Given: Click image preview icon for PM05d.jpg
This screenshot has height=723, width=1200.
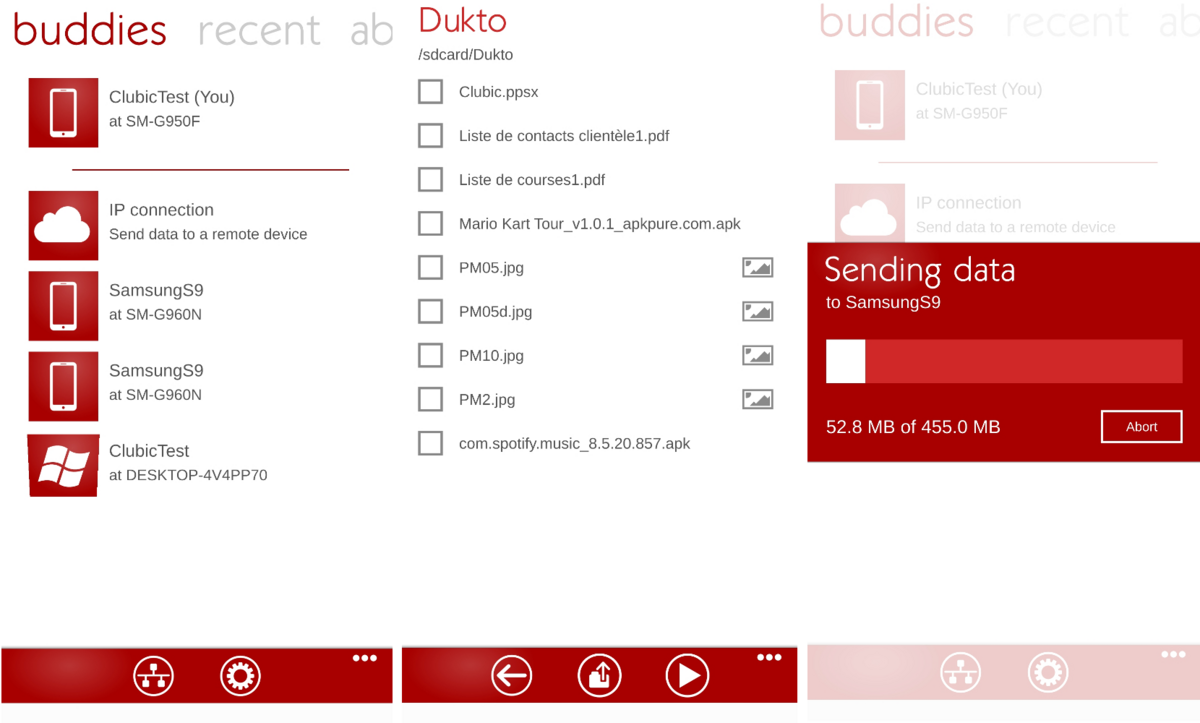Looking at the screenshot, I should pos(758,312).
